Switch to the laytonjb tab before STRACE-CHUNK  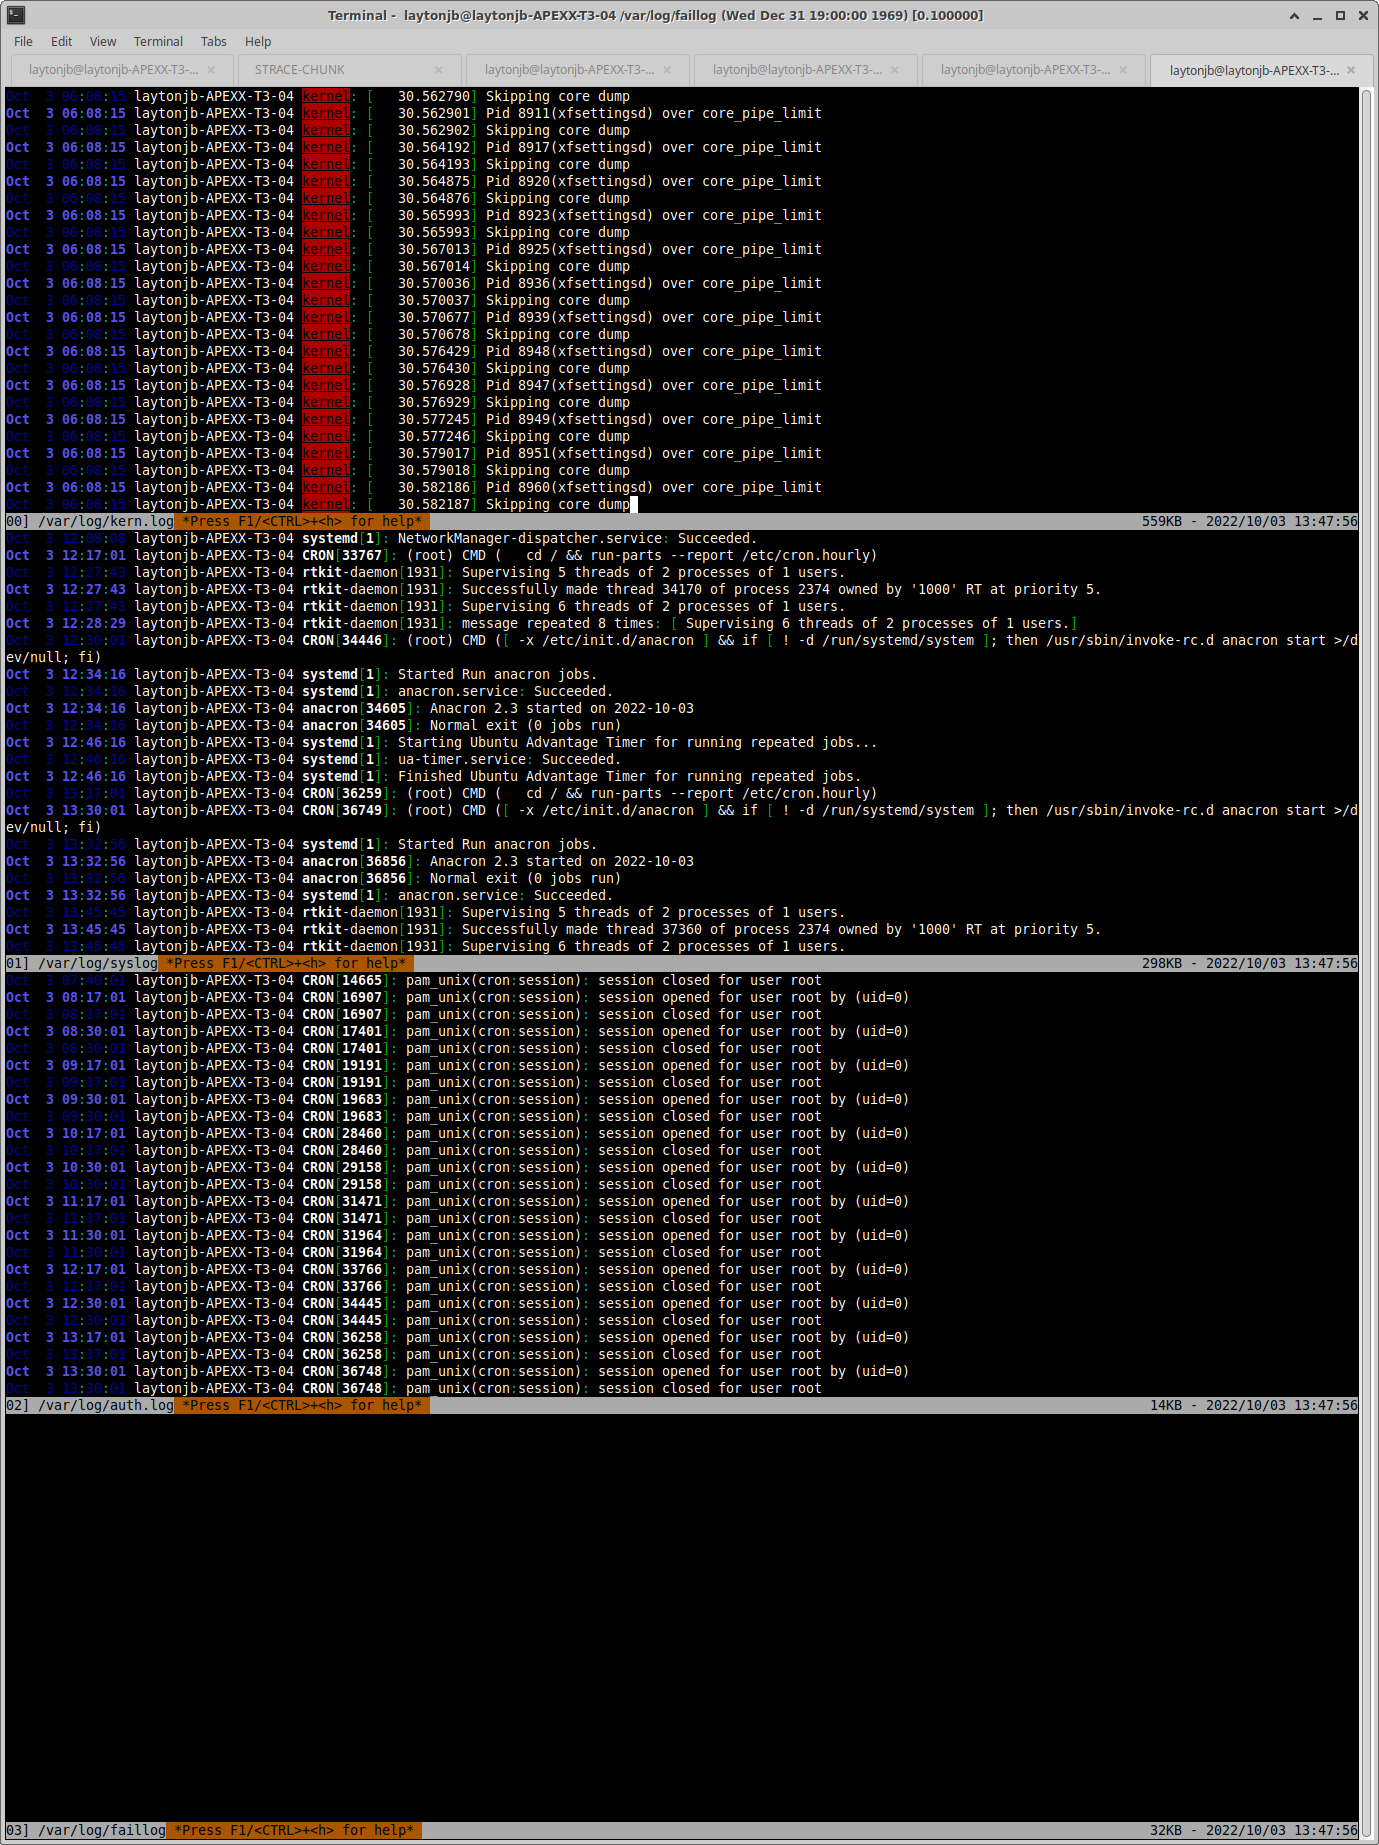[x=114, y=70]
